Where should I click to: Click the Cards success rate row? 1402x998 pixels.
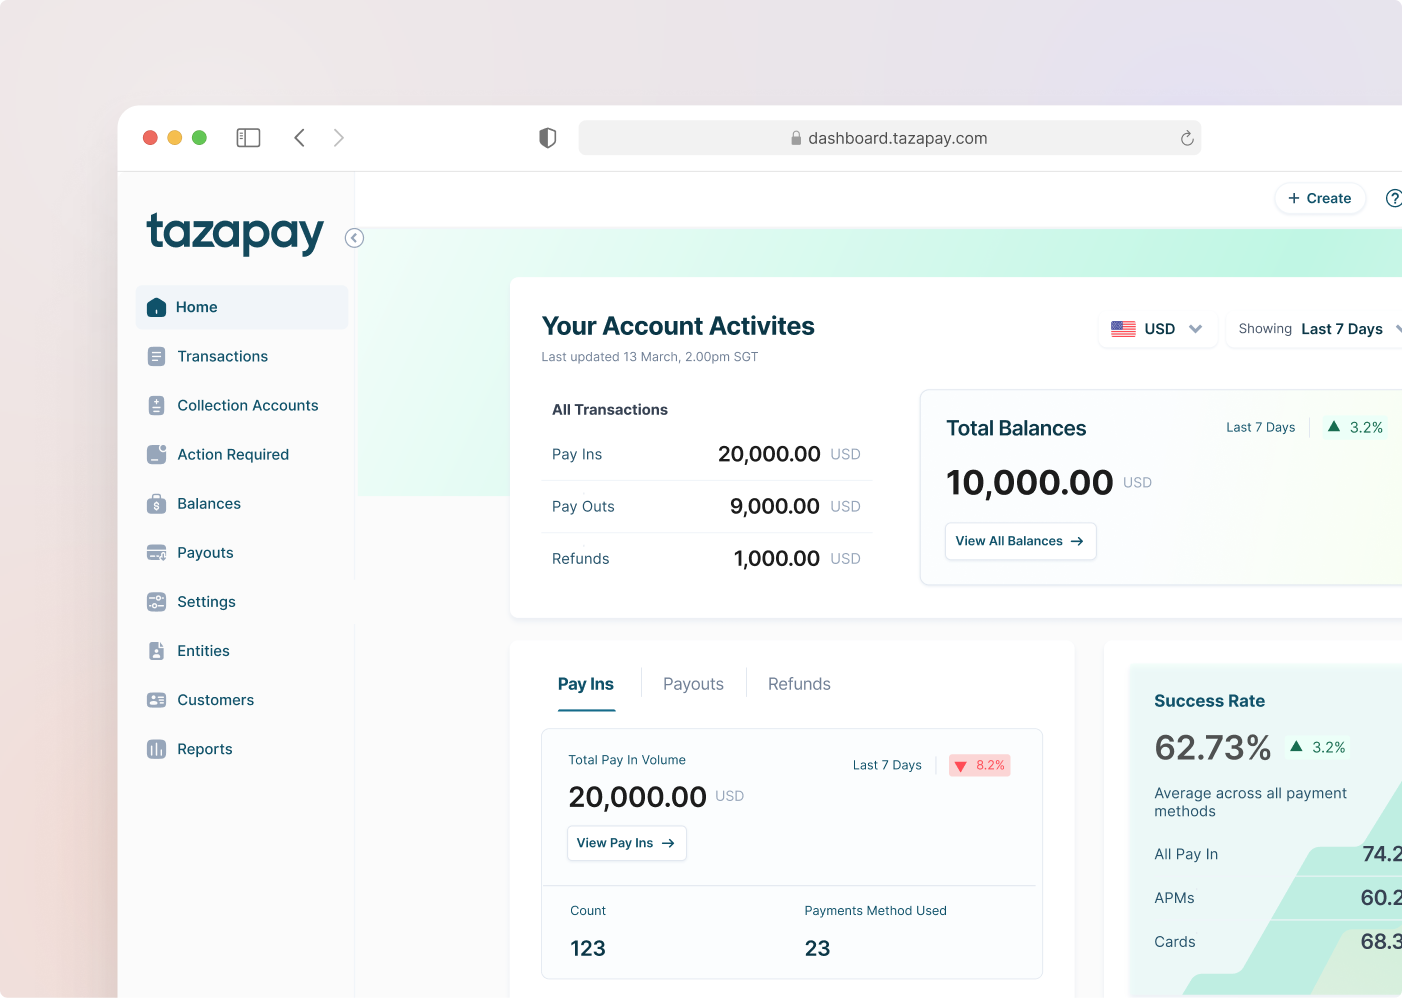coord(1278,942)
